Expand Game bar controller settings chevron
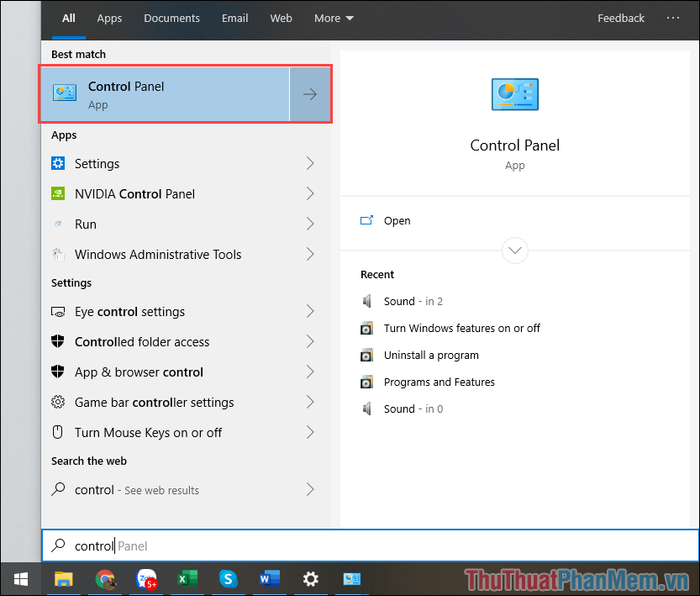700x596 pixels. [x=310, y=402]
